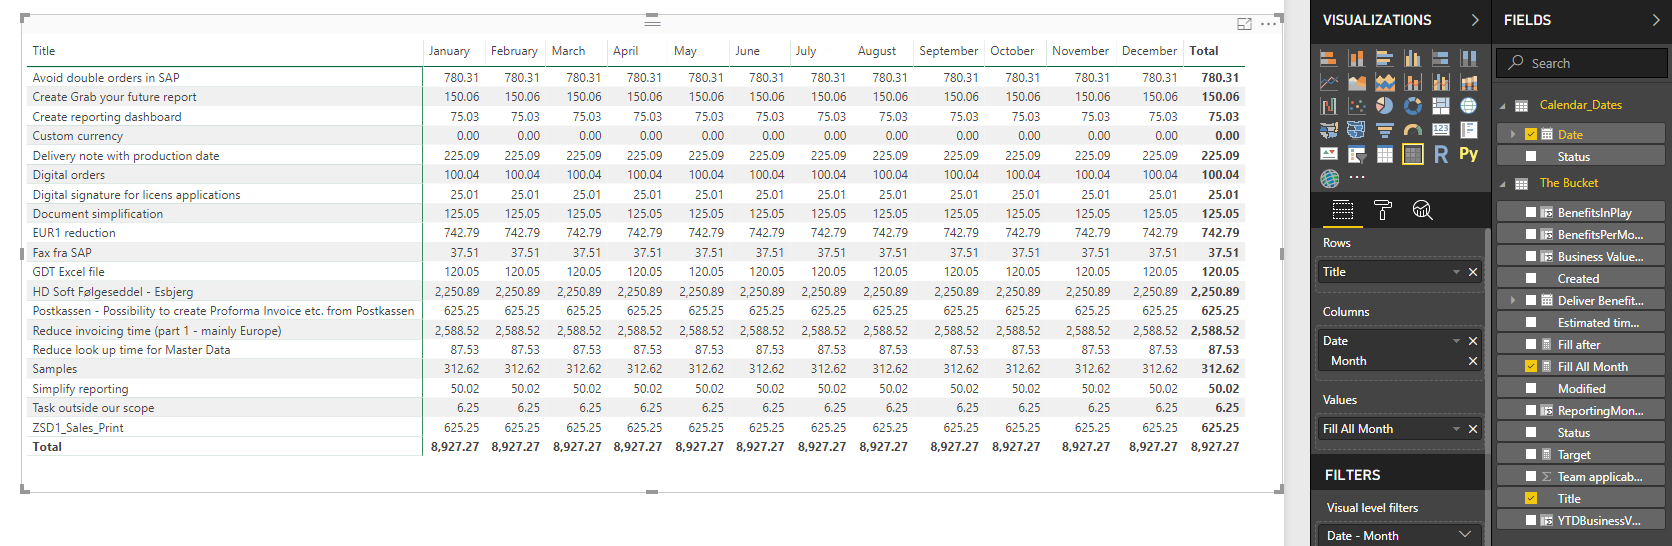
Task: Select the Python (Py) visual
Action: pyautogui.click(x=1469, y=154)
